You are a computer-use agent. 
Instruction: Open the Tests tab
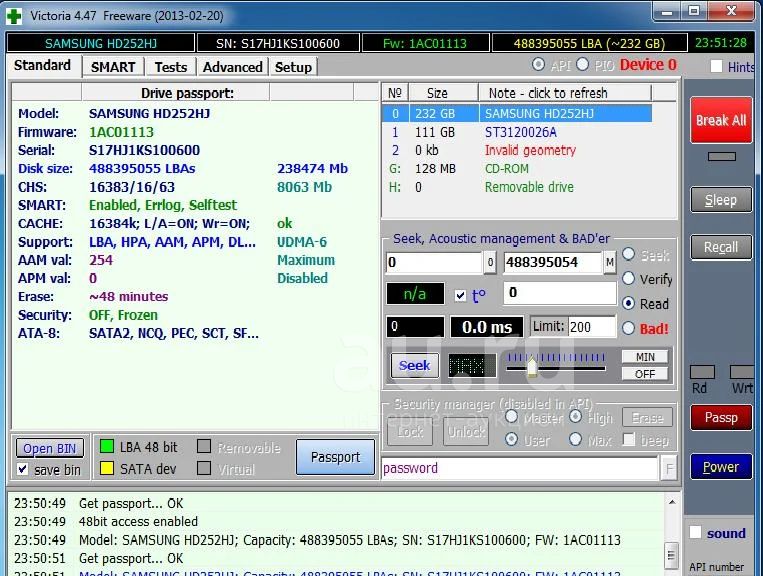(170, 67)
